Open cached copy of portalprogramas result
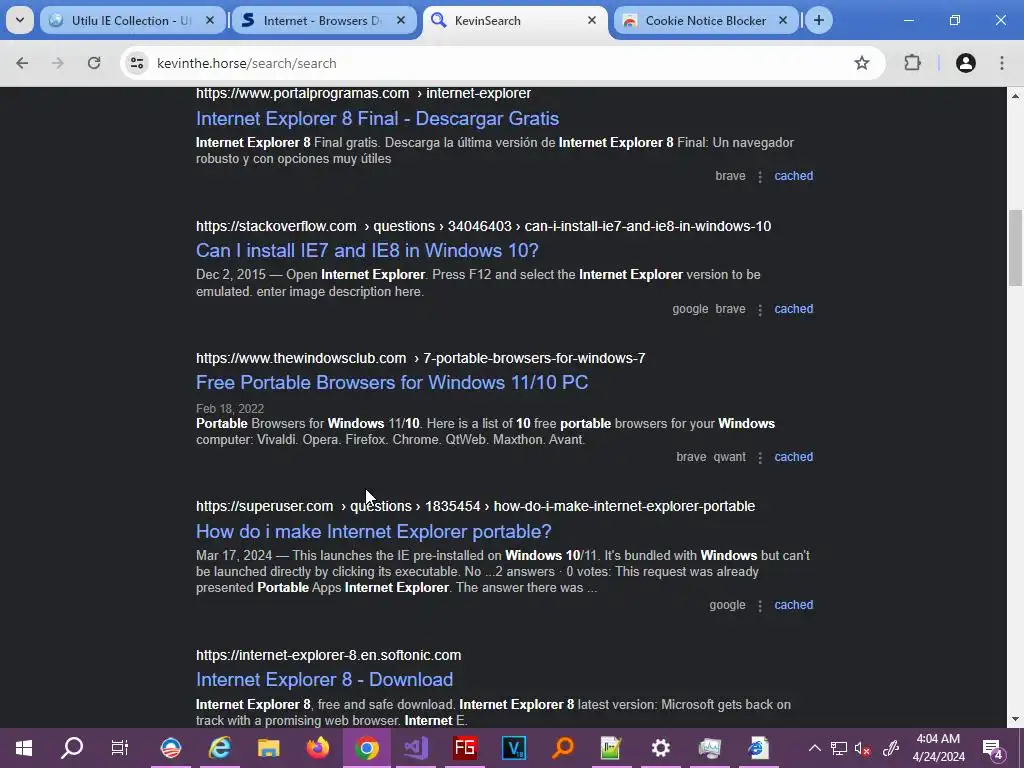The height and width of the screenshot is (768, 1024). [793, 176]
